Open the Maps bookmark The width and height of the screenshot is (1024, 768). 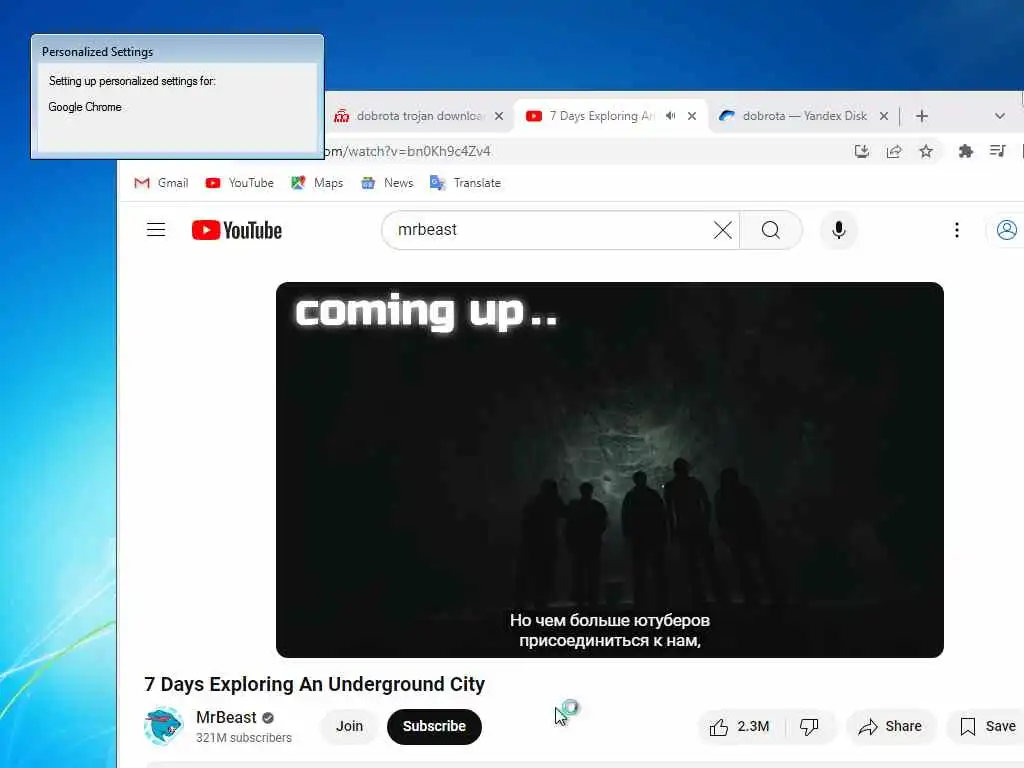(317, 183)
